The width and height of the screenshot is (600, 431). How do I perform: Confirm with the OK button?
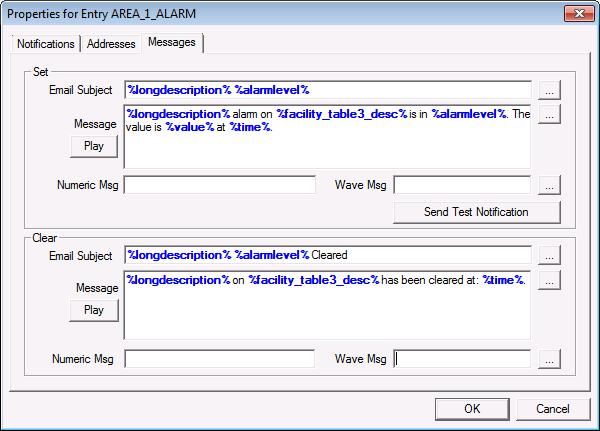[472, 409]
